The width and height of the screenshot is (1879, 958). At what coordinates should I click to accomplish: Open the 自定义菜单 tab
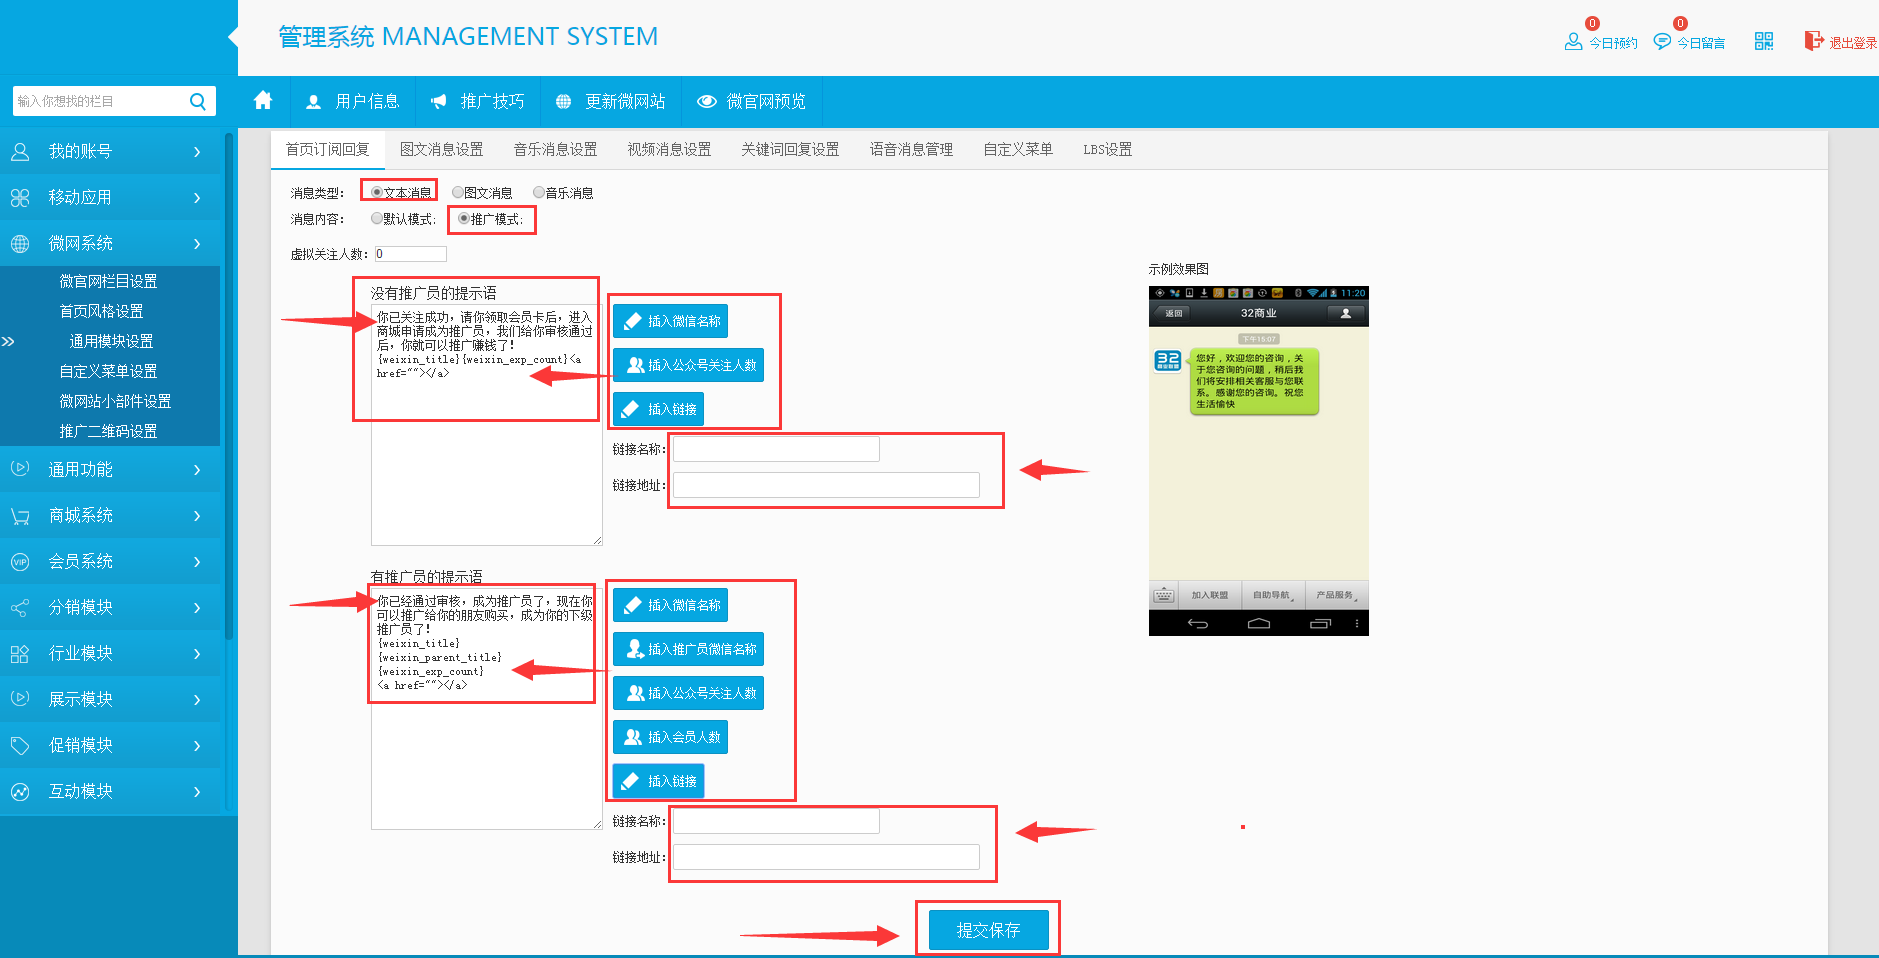point(1017,150)
